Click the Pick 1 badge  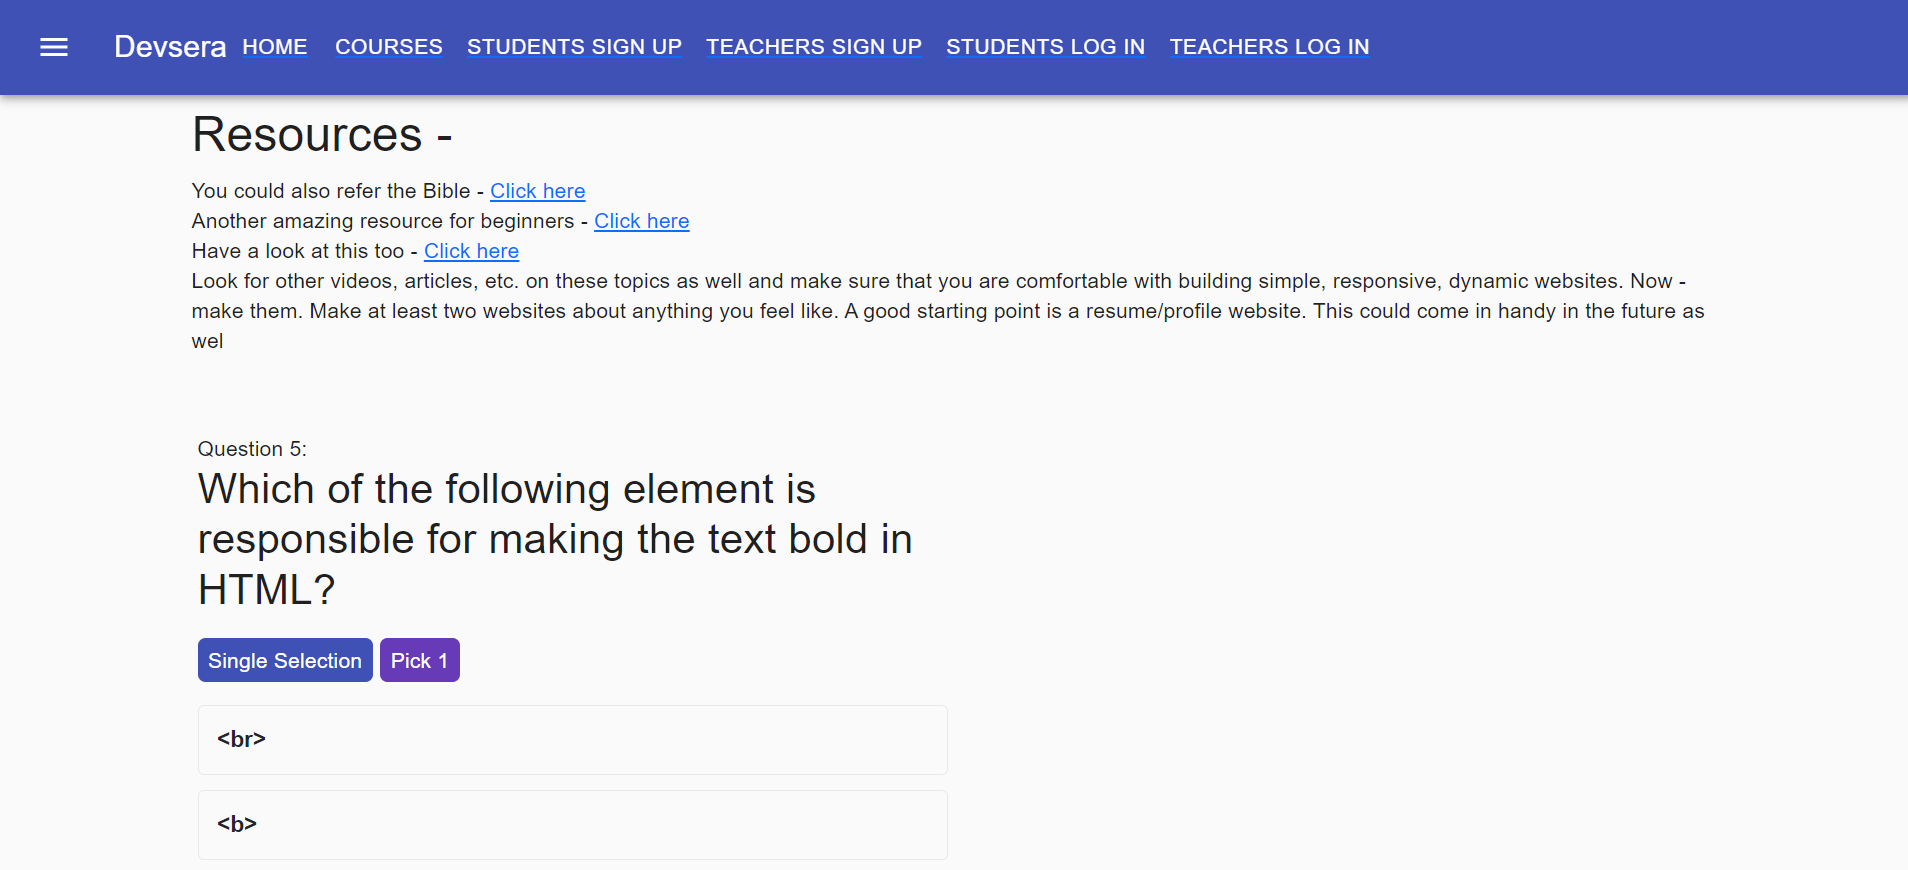pyautogui.click(x=420, y=660)
